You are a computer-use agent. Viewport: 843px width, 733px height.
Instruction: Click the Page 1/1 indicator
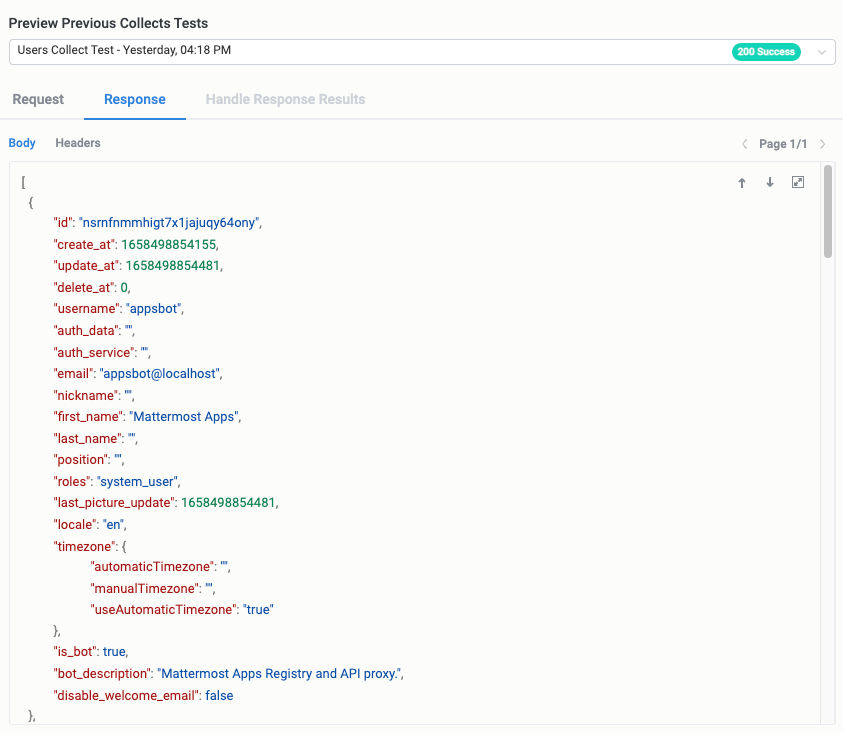[783, 144]
